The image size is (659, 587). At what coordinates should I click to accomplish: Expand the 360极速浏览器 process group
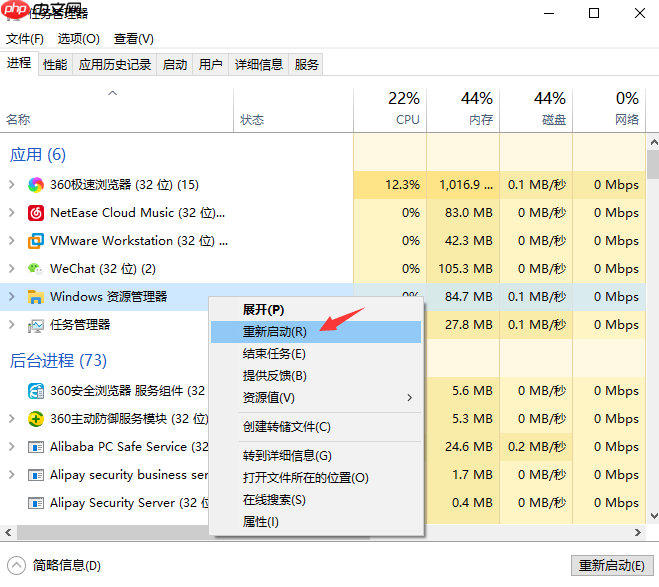(x=12, y=185)
